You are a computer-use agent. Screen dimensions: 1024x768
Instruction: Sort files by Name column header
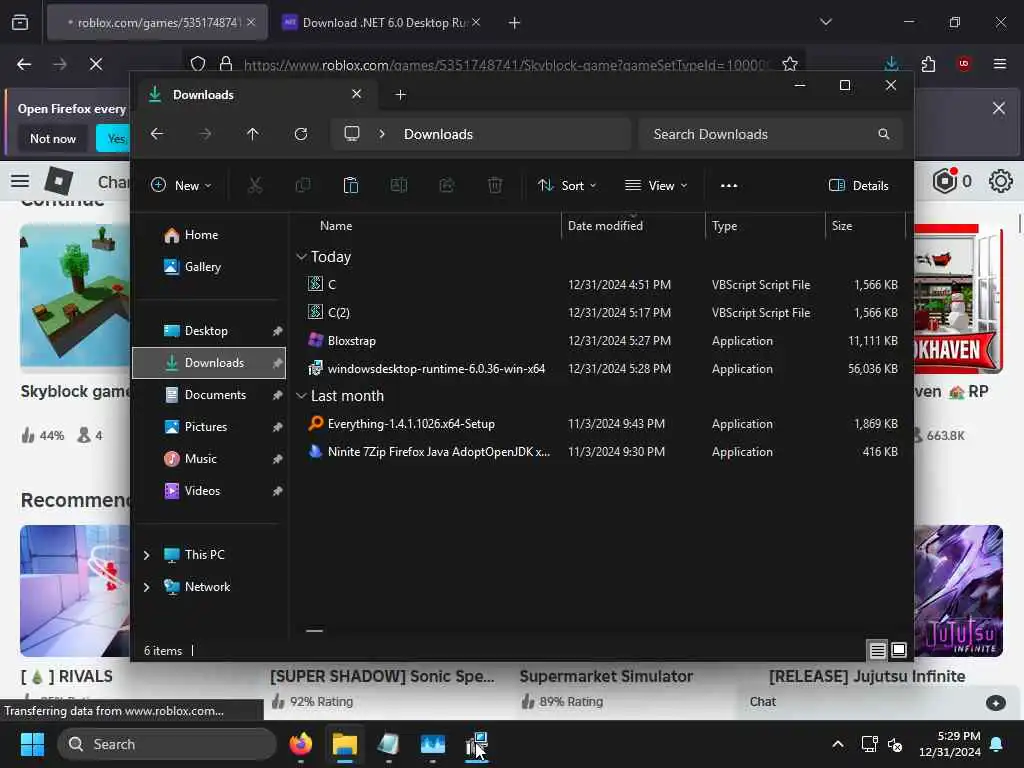click(x=428, y=225)
